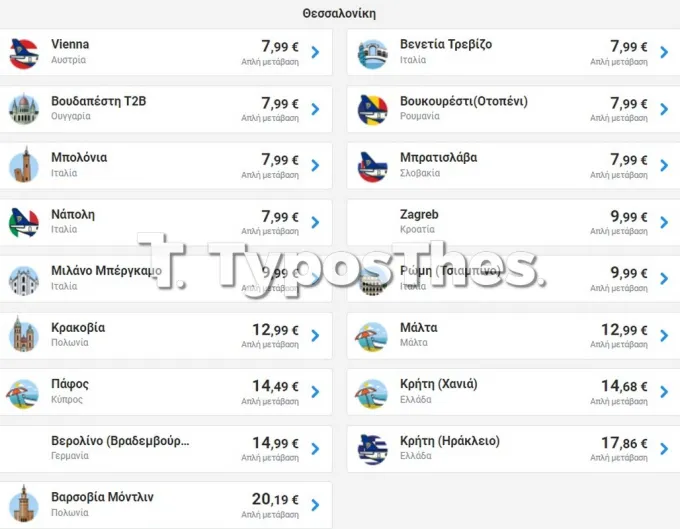
Task: Expand the Berlin Brandenburg fare arrow
Action: coord(316,448)
